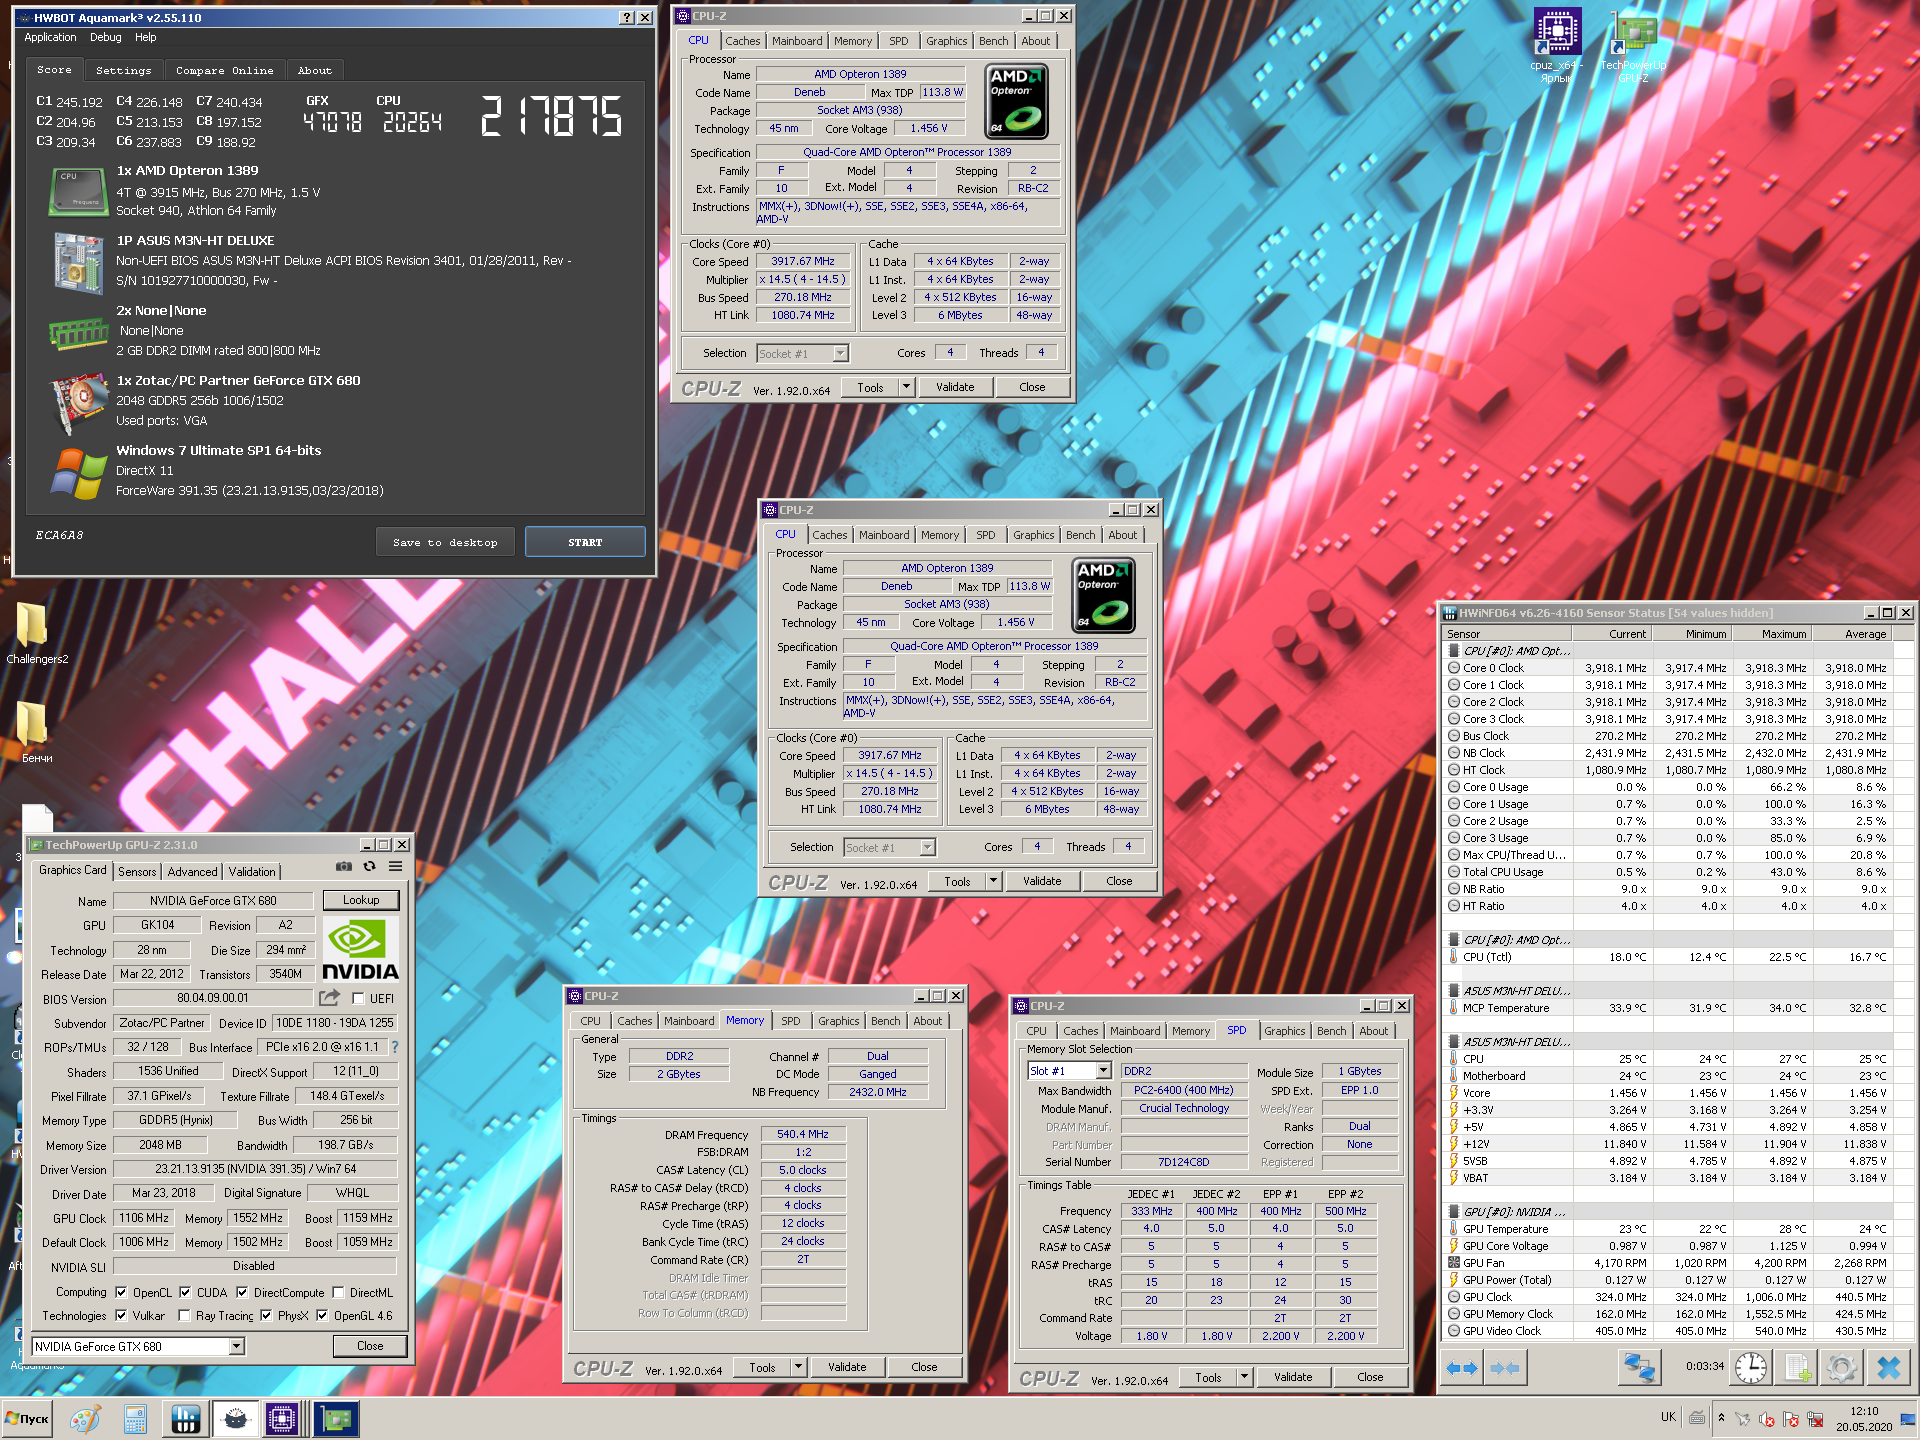Open Mainboard tab in top CPU-Z window

pos(797,41)
